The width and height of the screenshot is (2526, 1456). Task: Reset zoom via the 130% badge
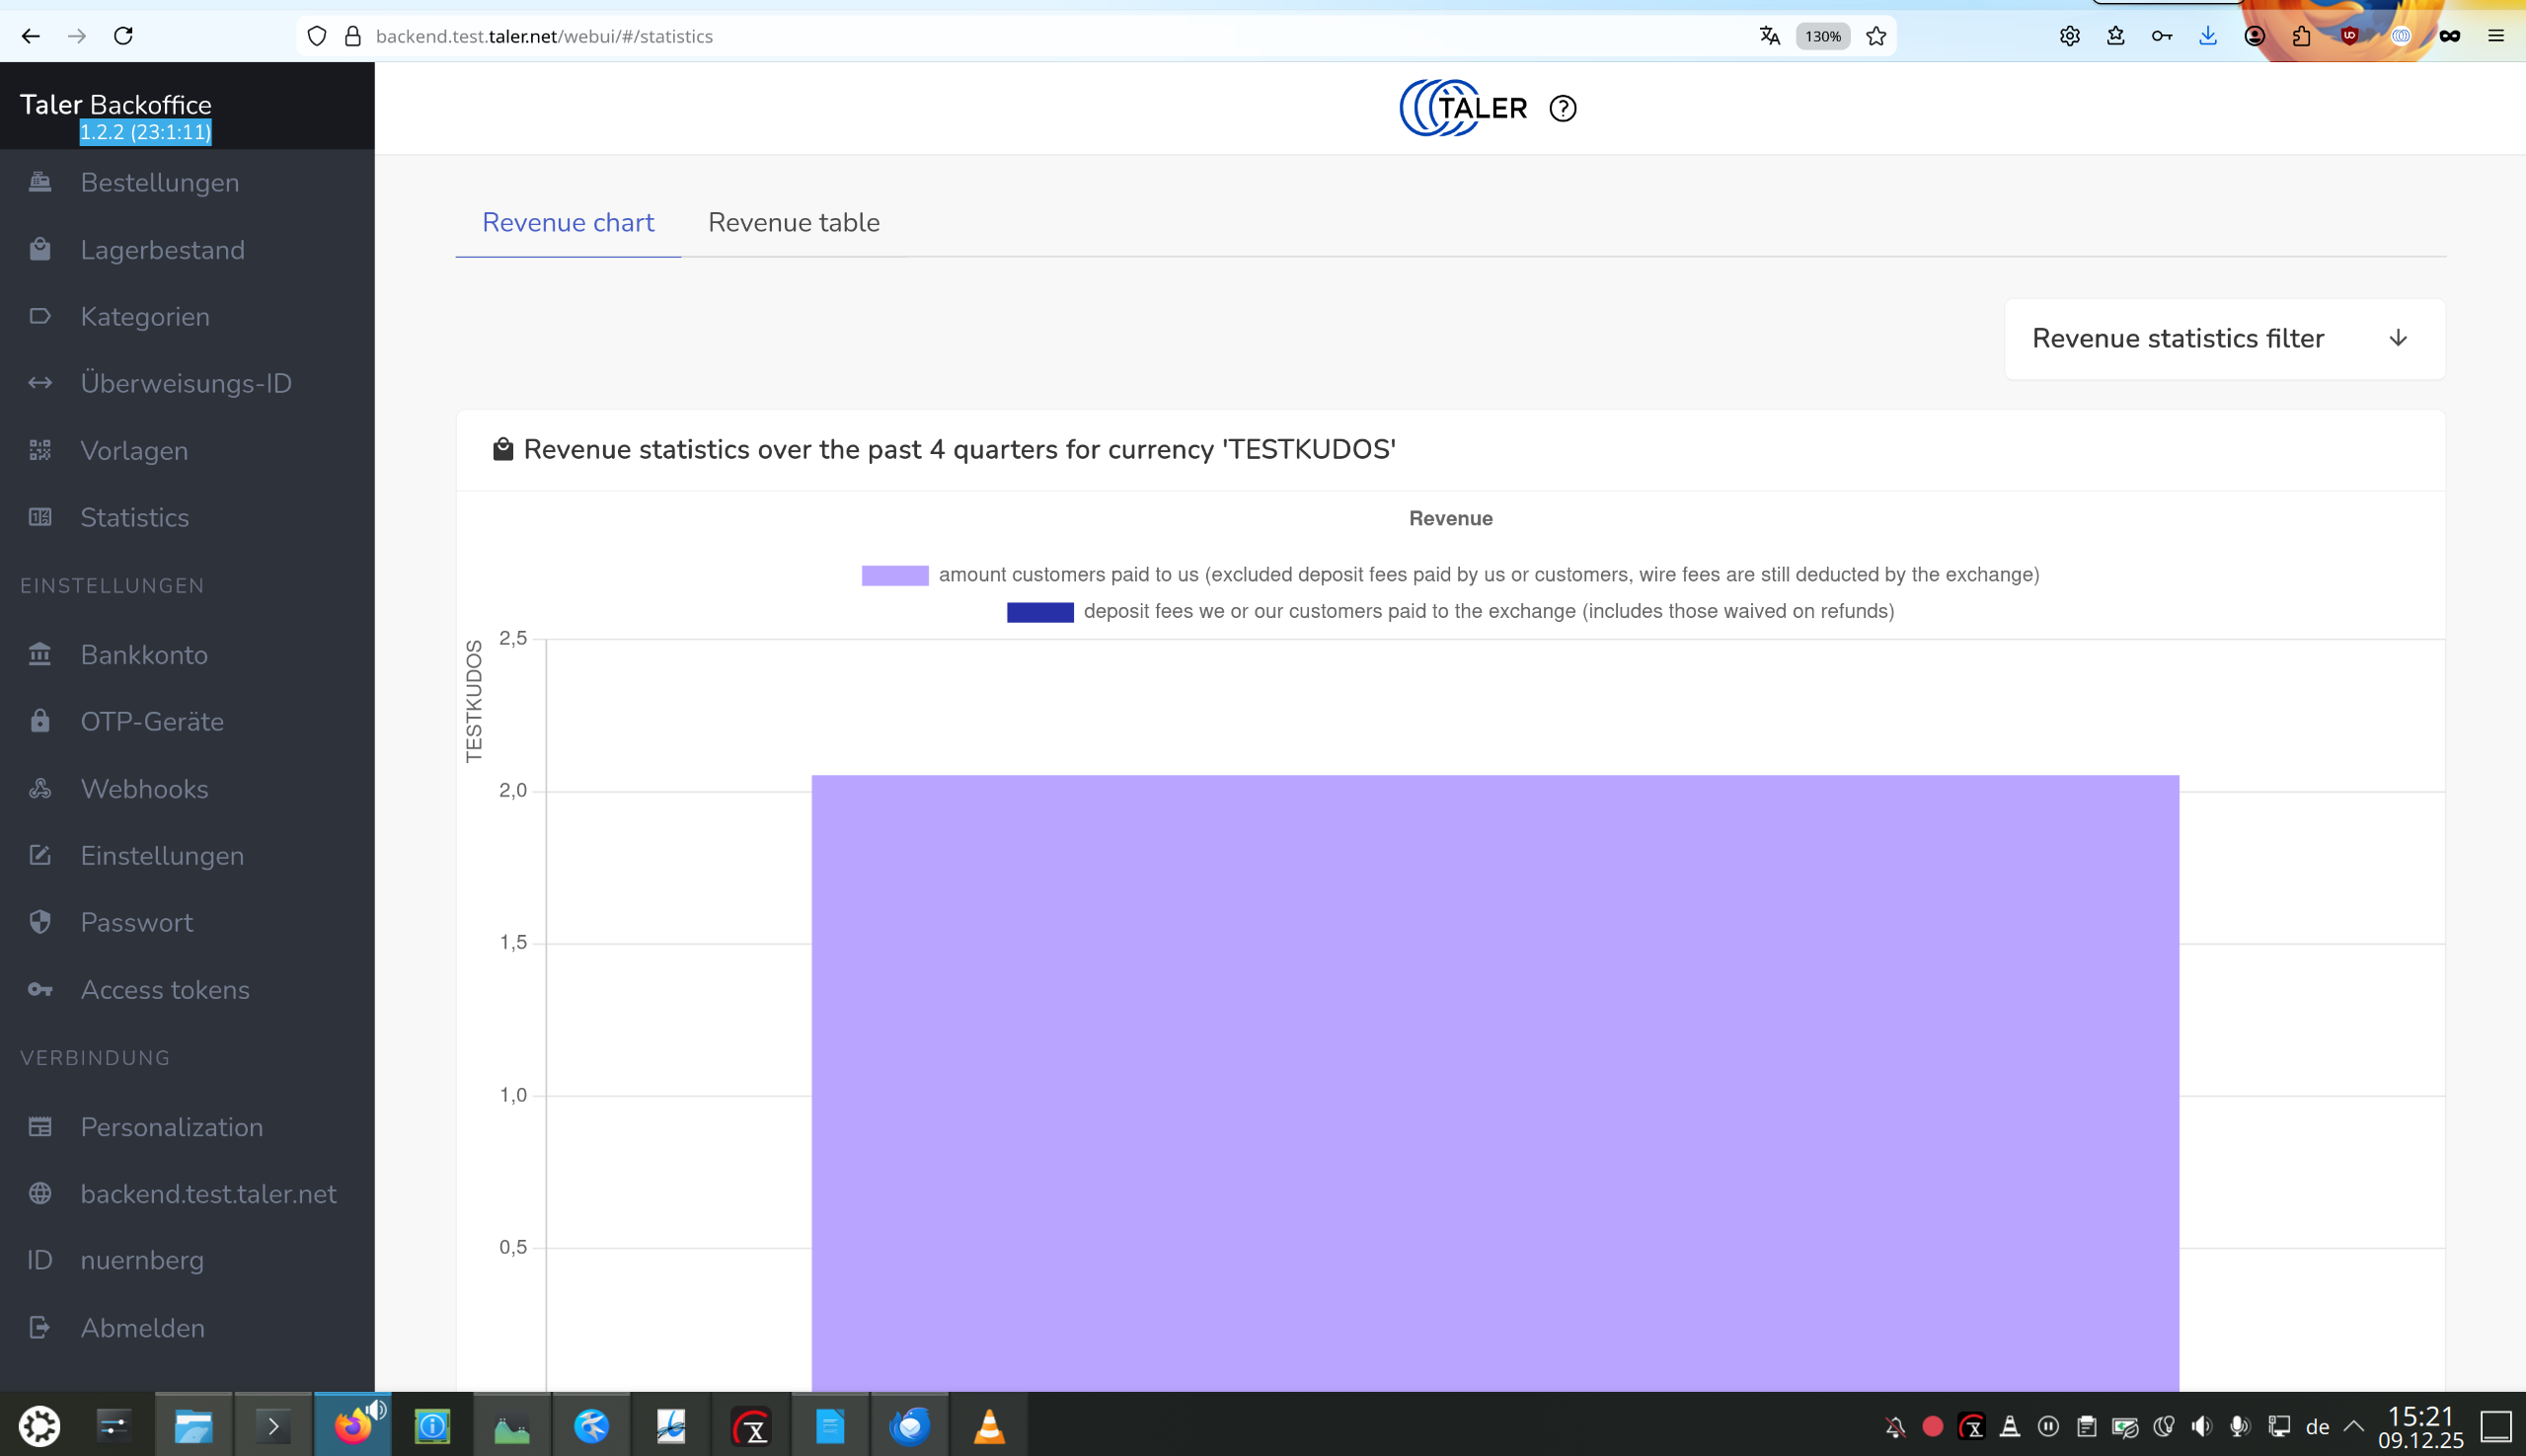(1822, 36)
